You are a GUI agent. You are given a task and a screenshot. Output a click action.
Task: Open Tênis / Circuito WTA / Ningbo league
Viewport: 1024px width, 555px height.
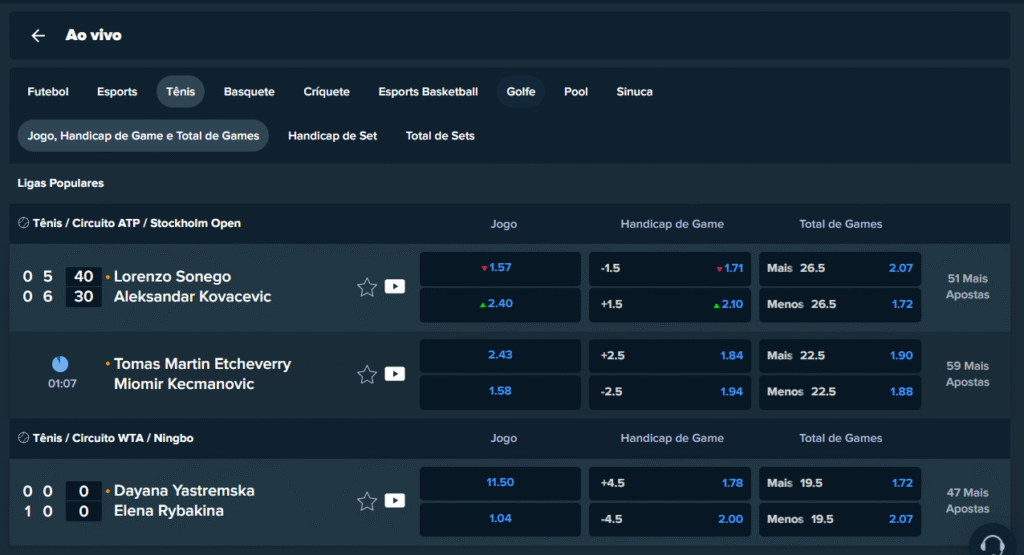(x=113, y=438)
